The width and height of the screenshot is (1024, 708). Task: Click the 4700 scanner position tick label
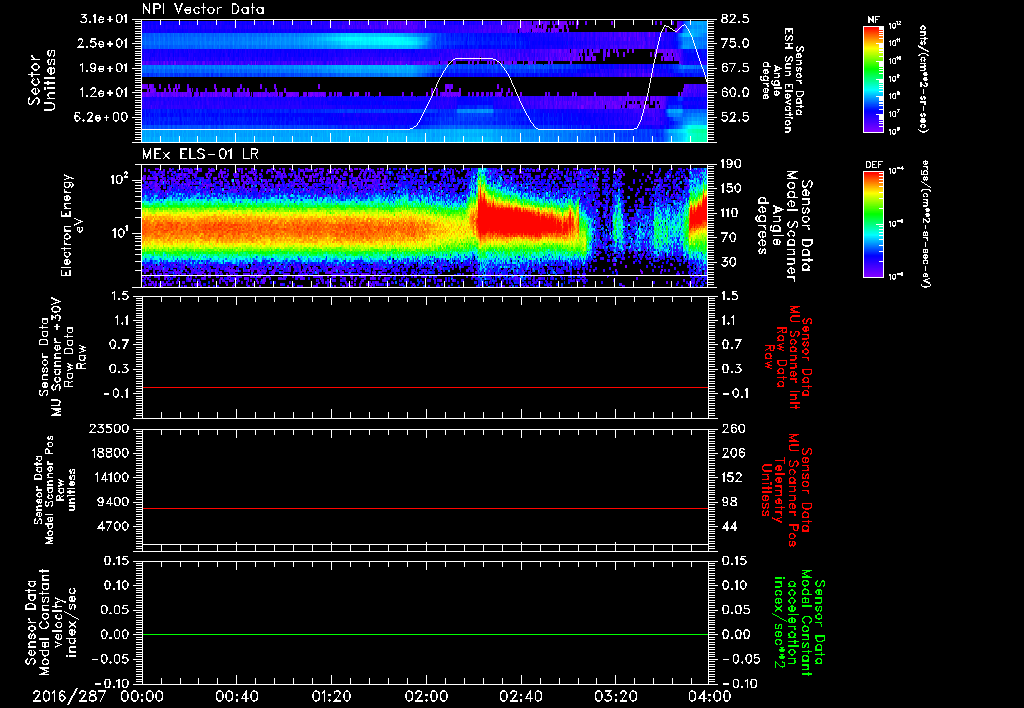click(112, 526)
